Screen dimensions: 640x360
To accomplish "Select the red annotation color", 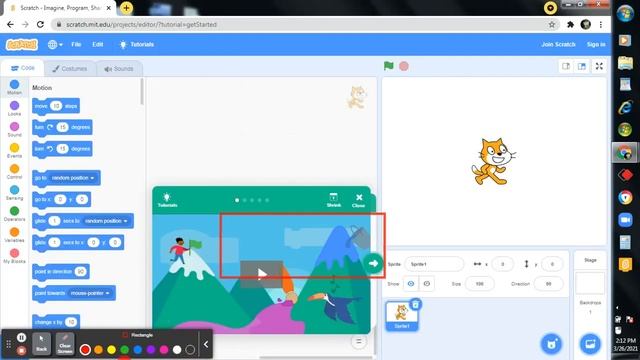I will (x=85, y=349).
